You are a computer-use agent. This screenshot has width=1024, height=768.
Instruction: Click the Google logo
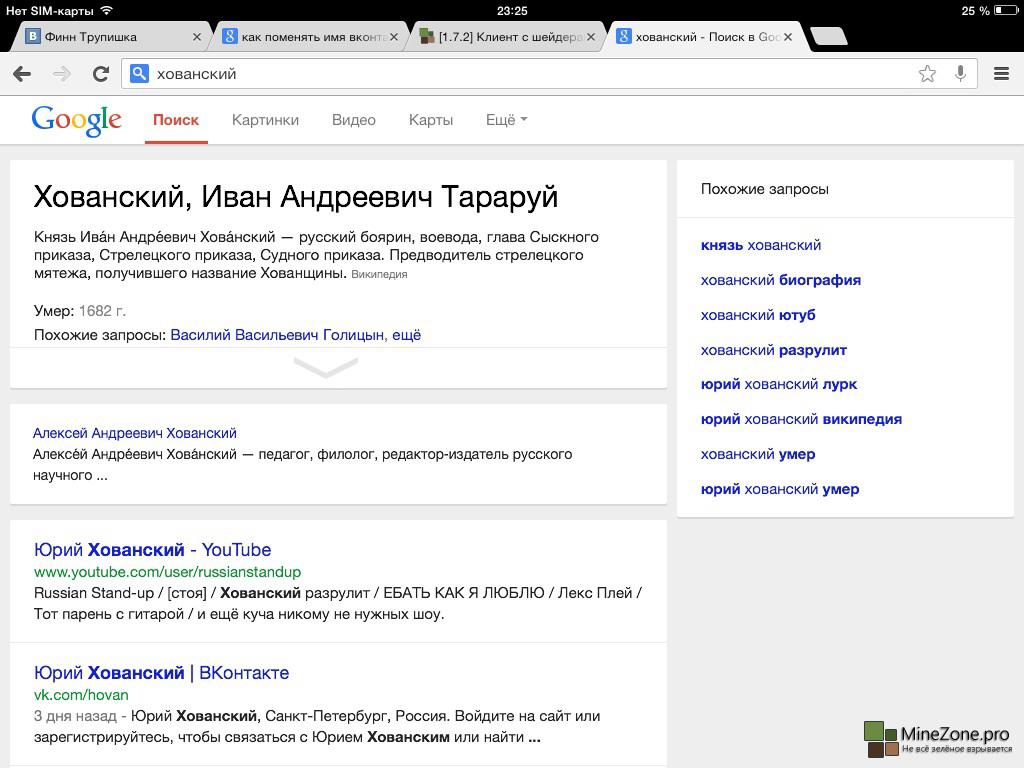coord(76,120)
